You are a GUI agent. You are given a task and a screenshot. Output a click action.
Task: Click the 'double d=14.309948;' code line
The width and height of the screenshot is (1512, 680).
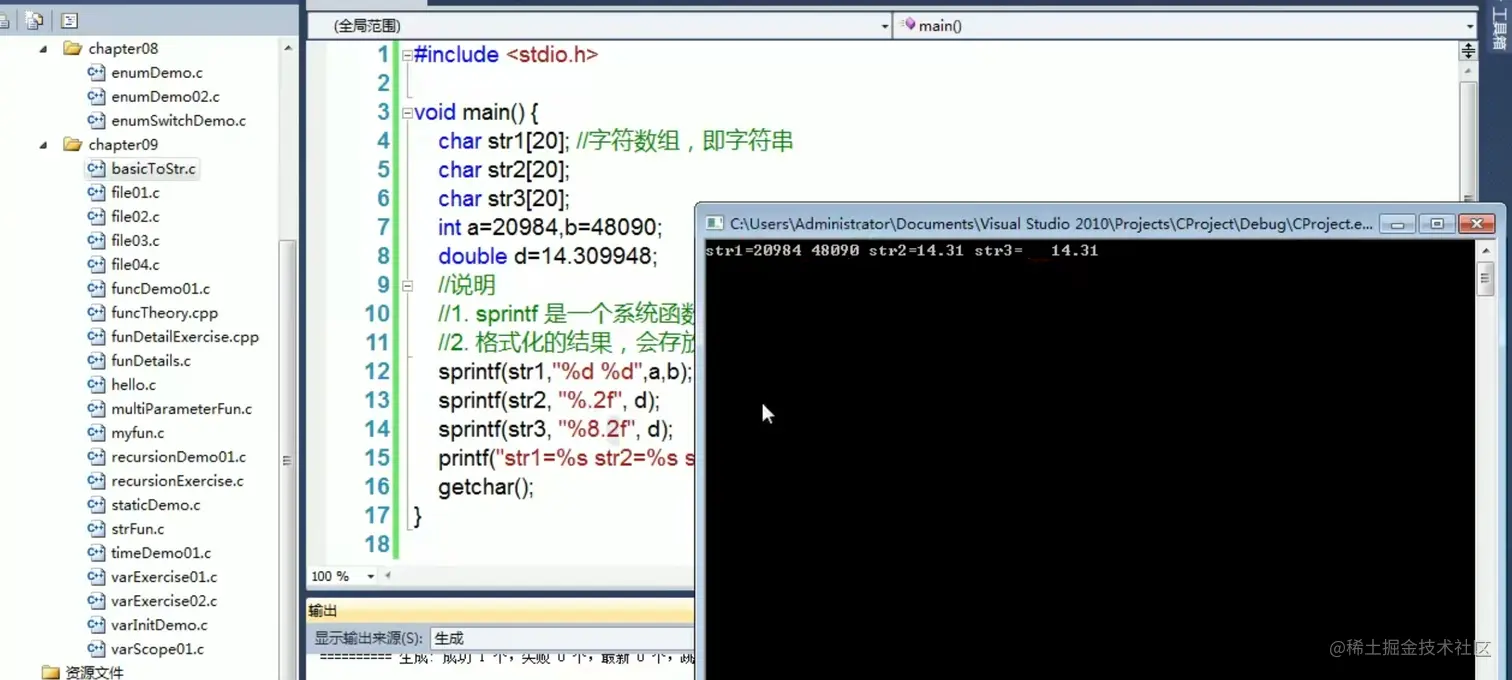click(x=548, y=257)
